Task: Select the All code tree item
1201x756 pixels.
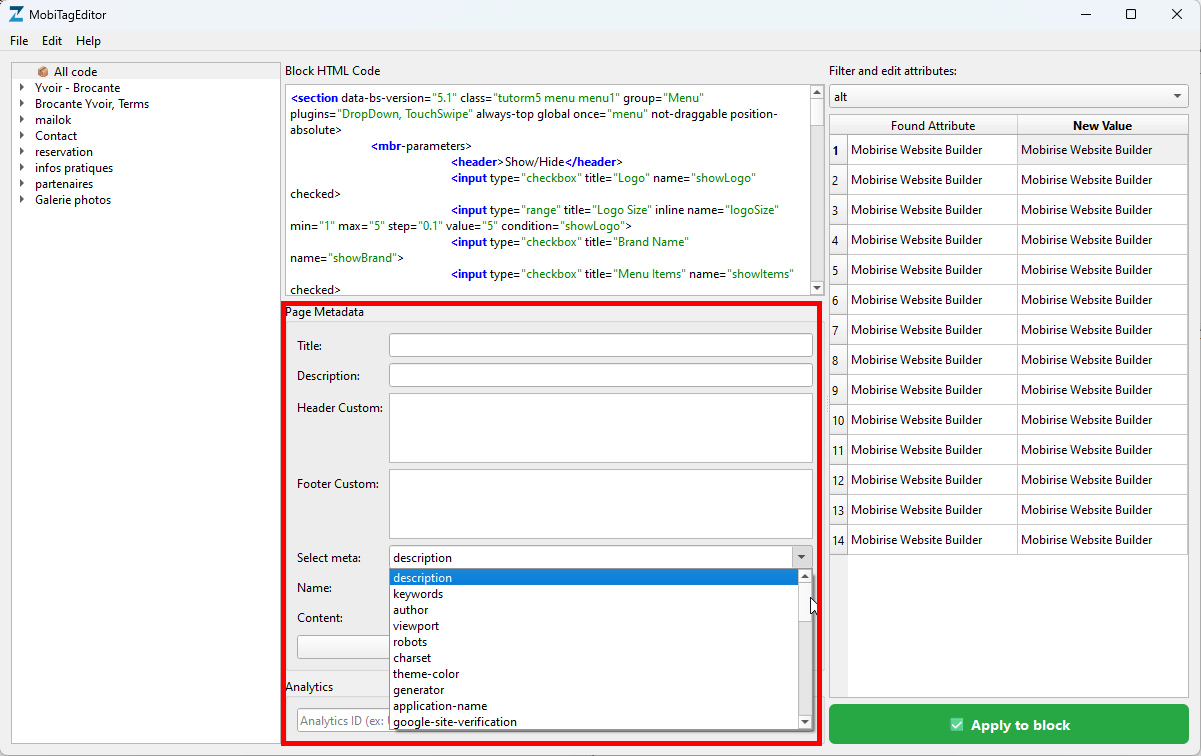Action: pos(75,72)
